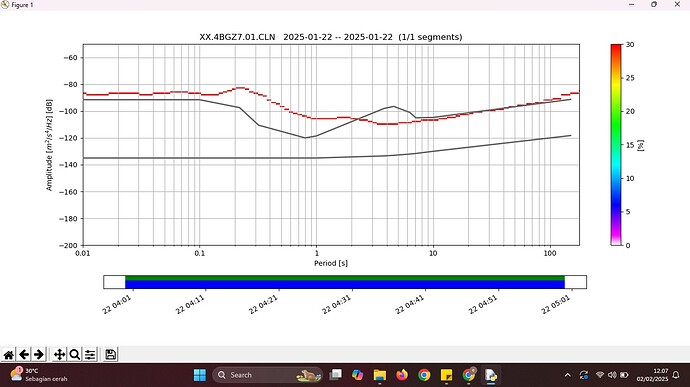This screenshot has height=387, width=690.
Task: Click the rainbow percentage colorbar
Action: coord(616,144)
